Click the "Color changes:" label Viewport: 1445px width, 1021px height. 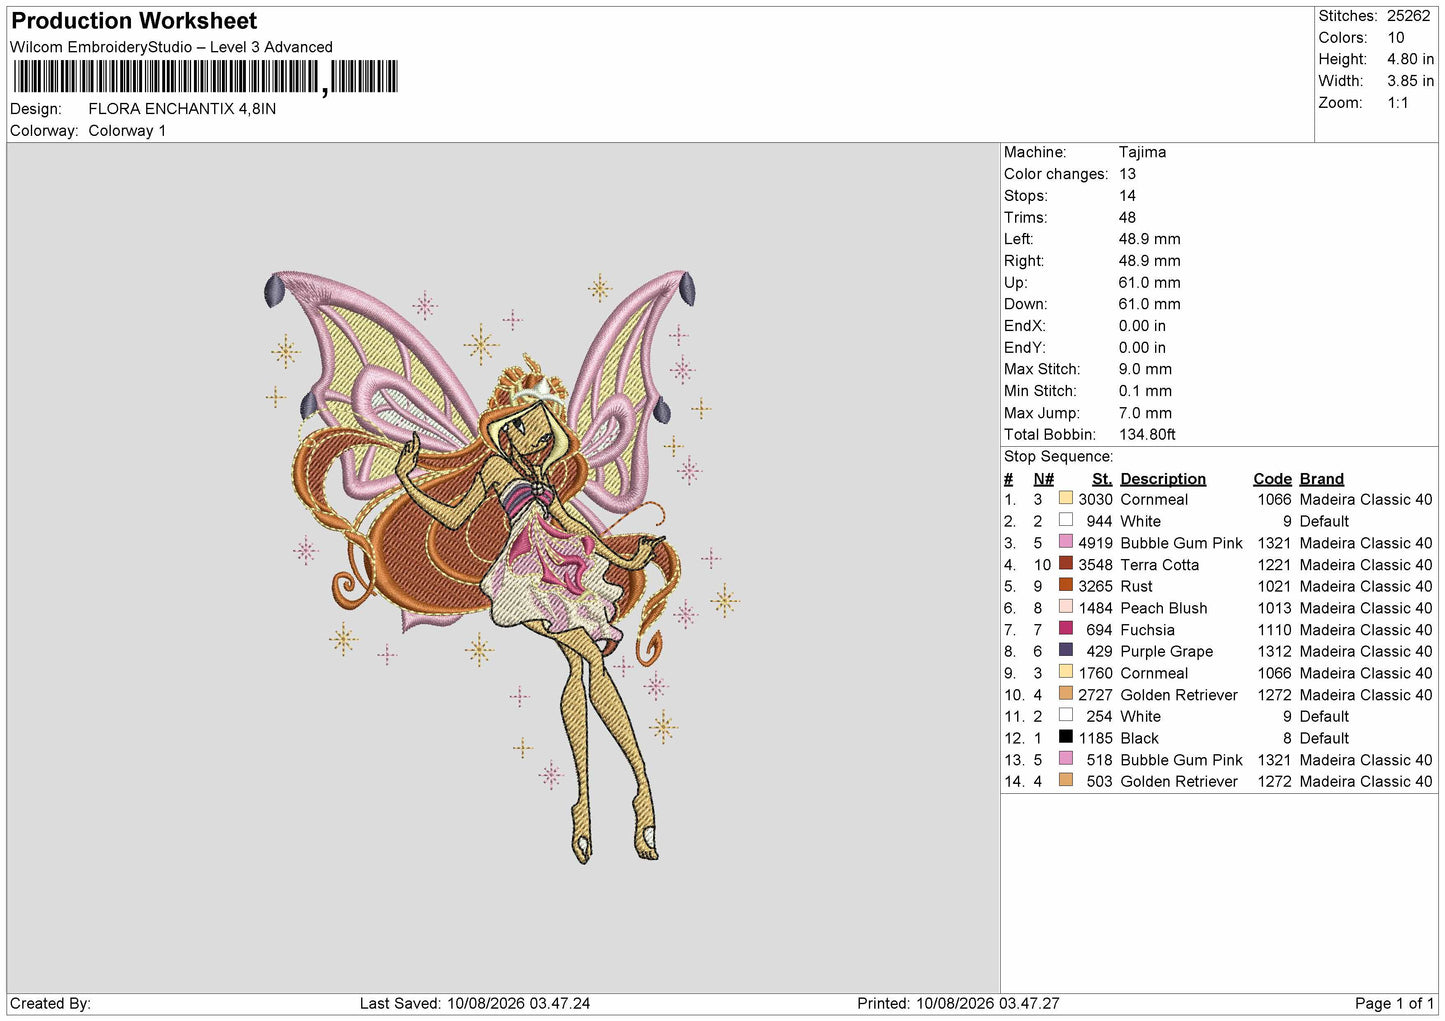click(1056, 174)
